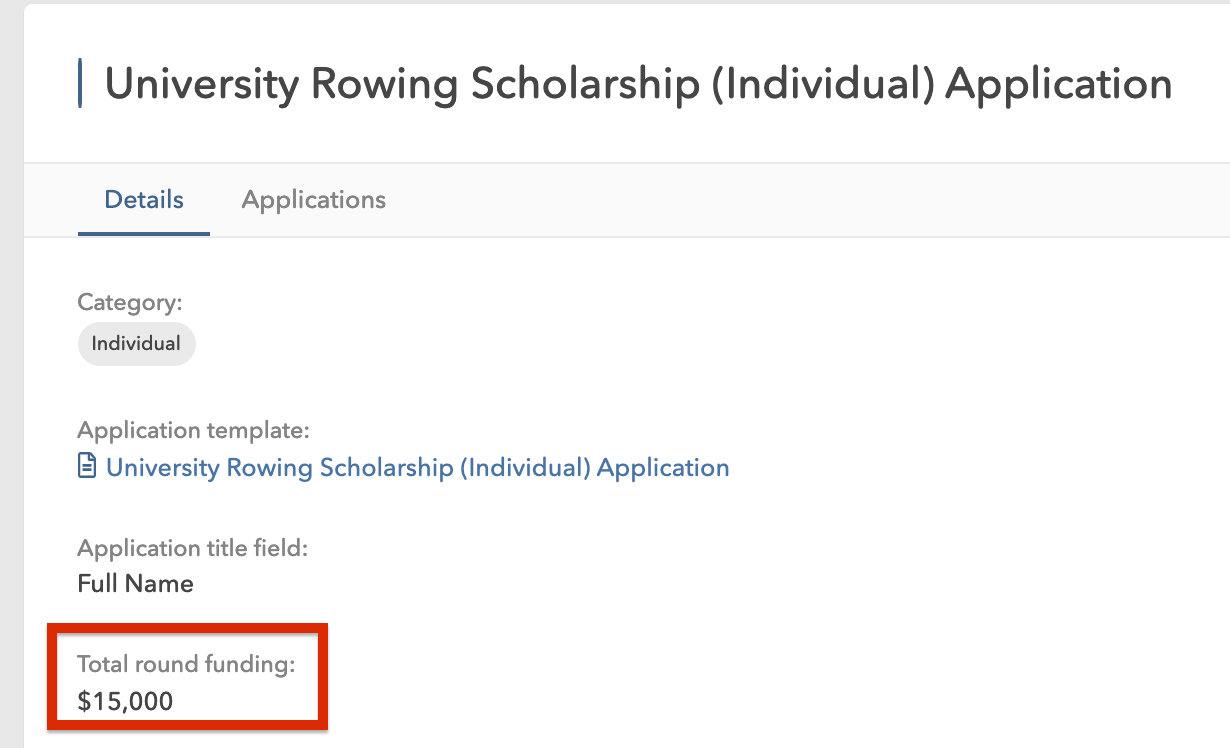Click the "Category:" field label
The width and height of the screenshot is (1230, 748).
point(130,302)
